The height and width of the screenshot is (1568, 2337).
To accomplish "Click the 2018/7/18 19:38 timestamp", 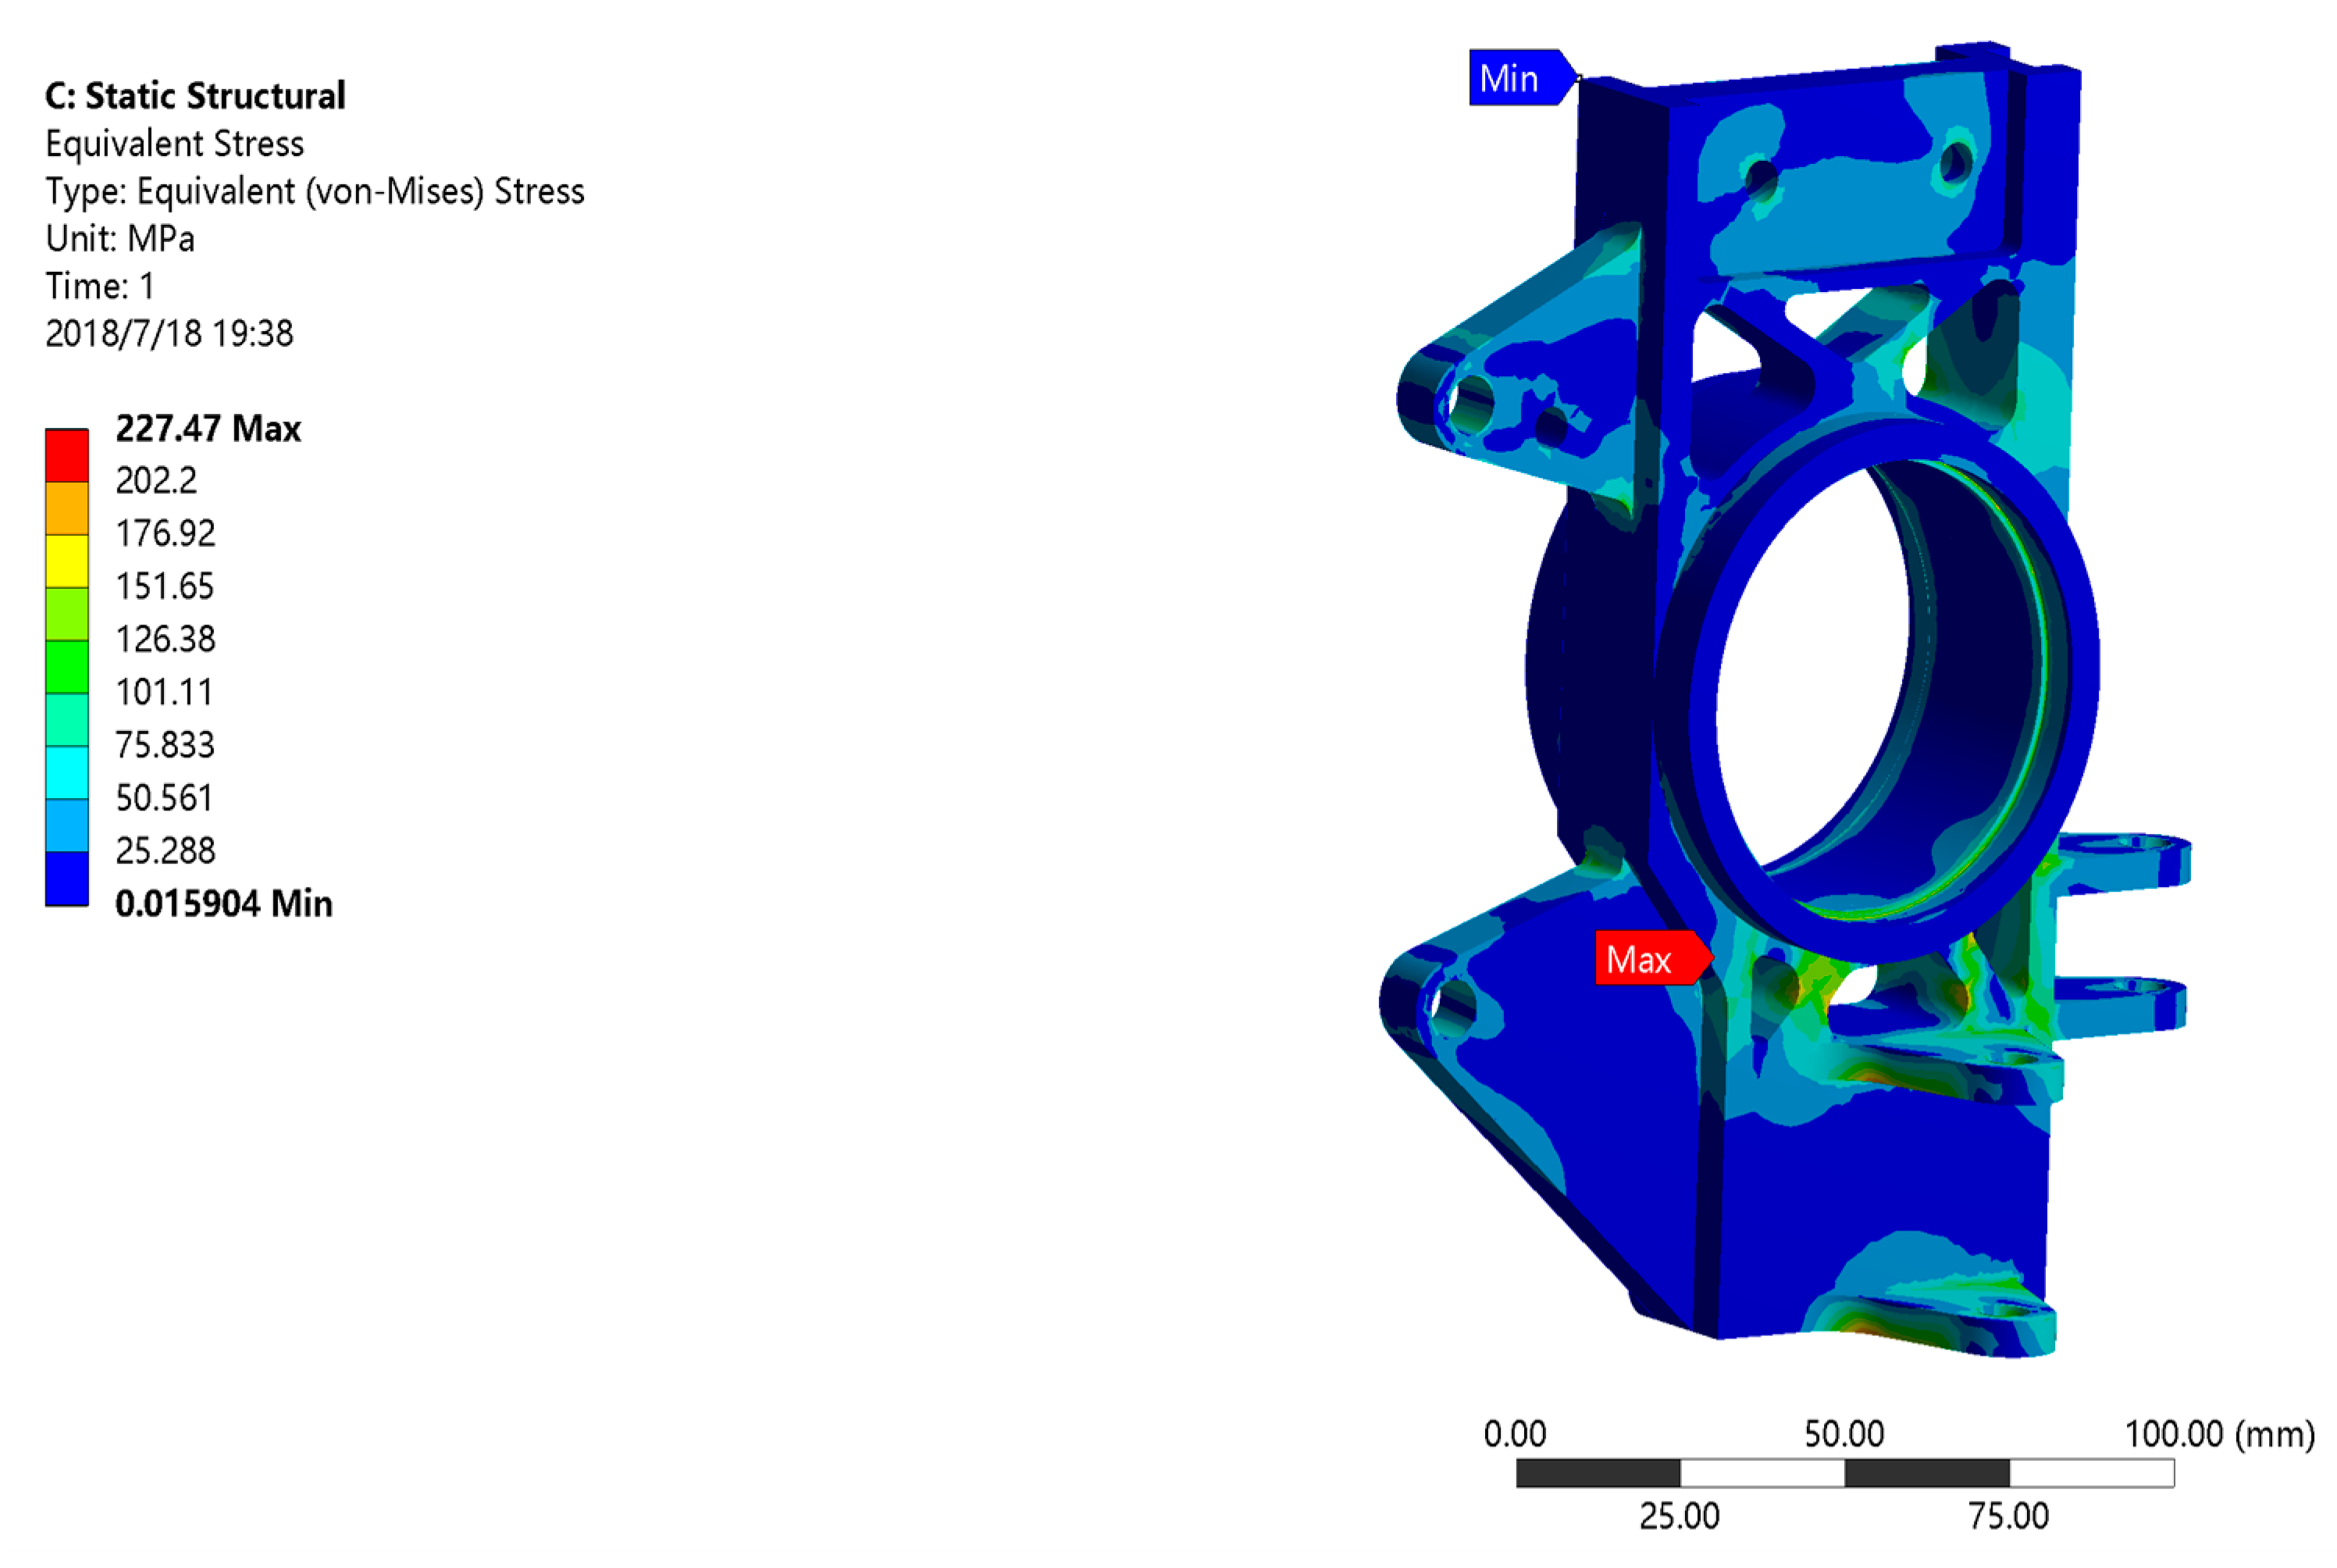I will click(x=169, y=333).
